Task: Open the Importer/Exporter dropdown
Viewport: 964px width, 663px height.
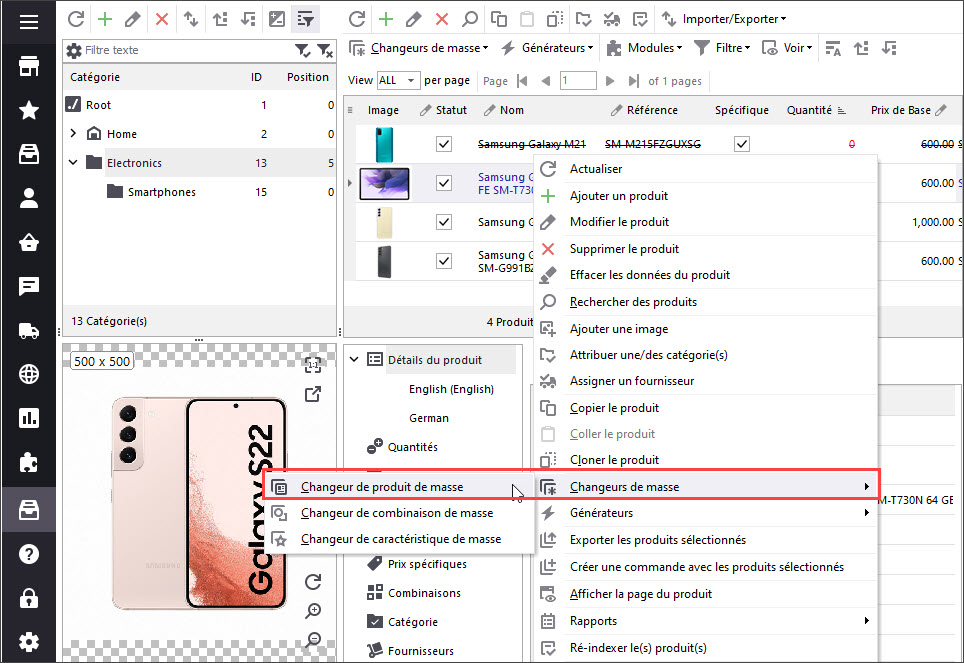Action: click(x=724, y=19)
